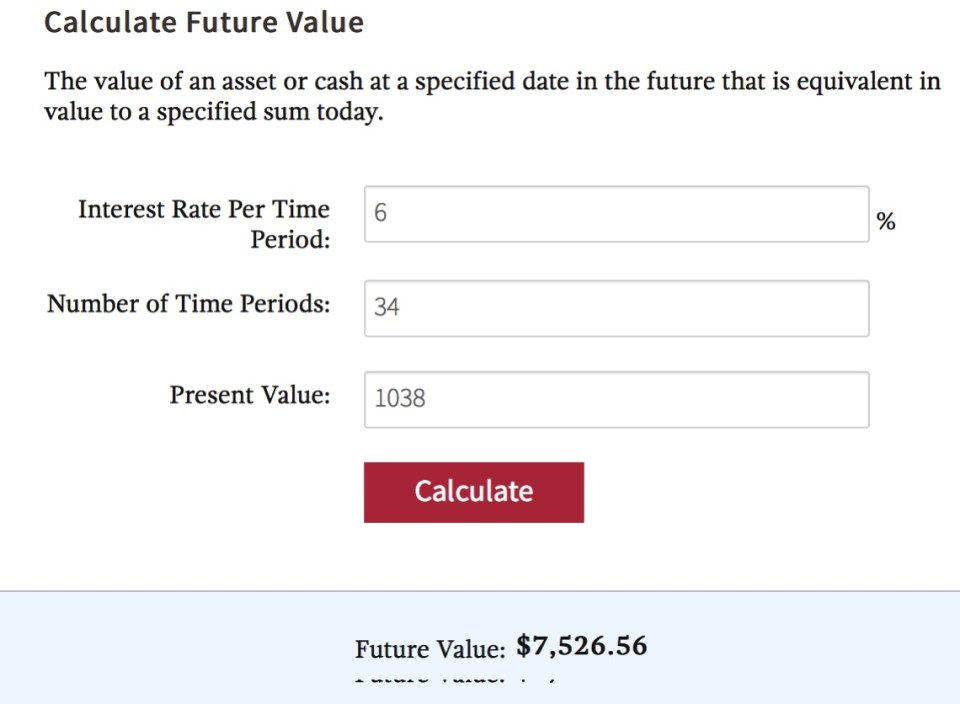The width and height of the screenshot is (960, 704).
Task: Click the value 34 in the periods field
Action: [386, 308]
